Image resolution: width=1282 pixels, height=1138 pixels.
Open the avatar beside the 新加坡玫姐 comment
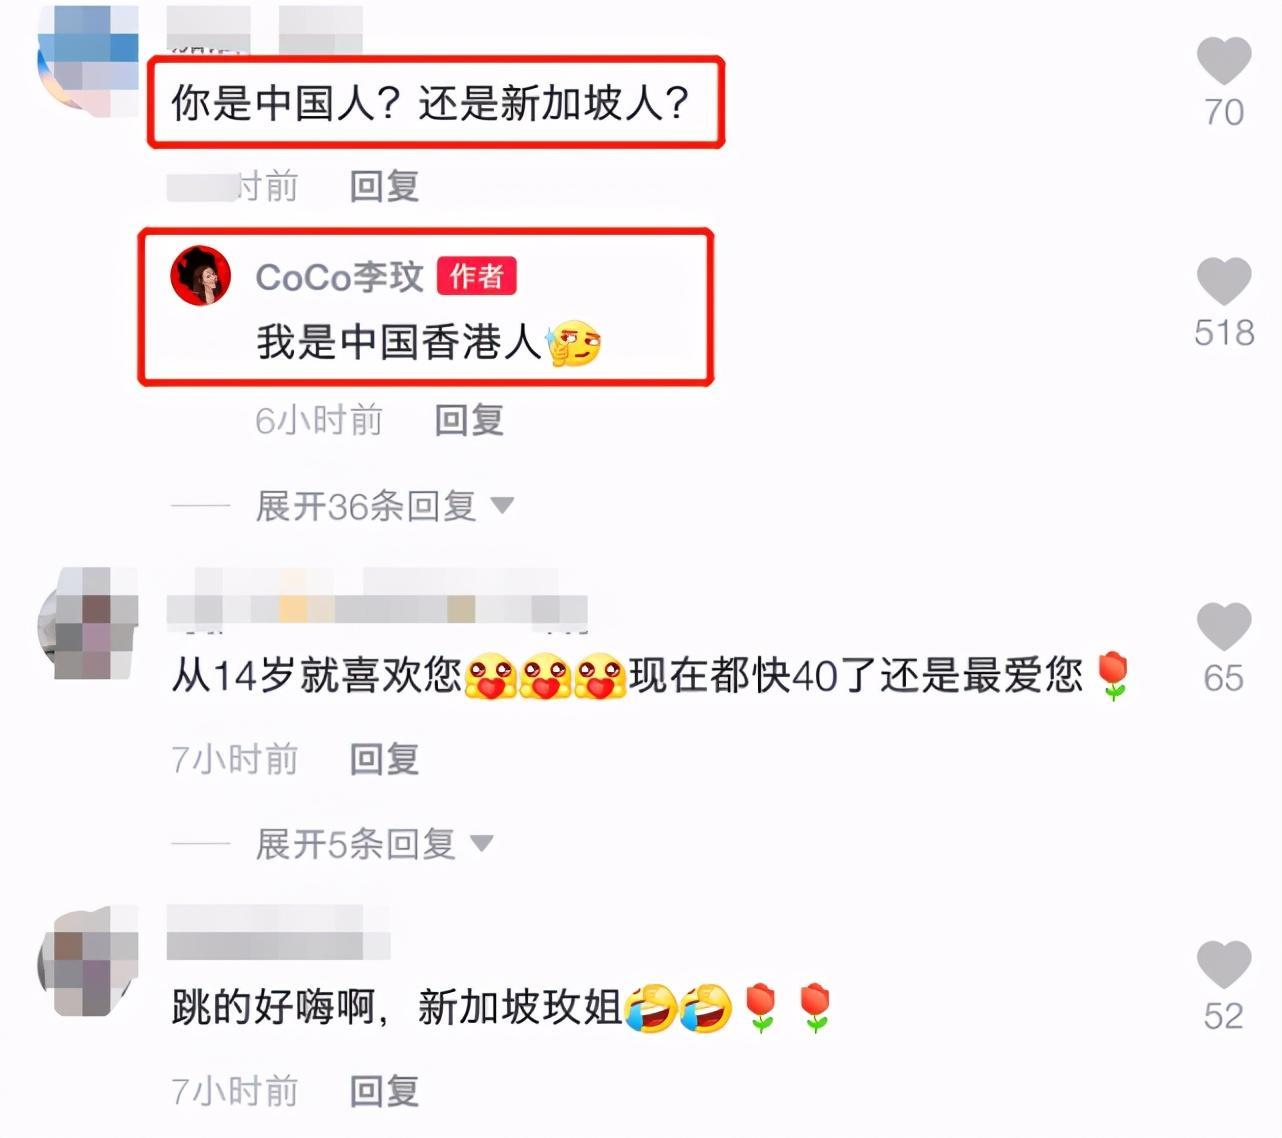tap(88, 961)
